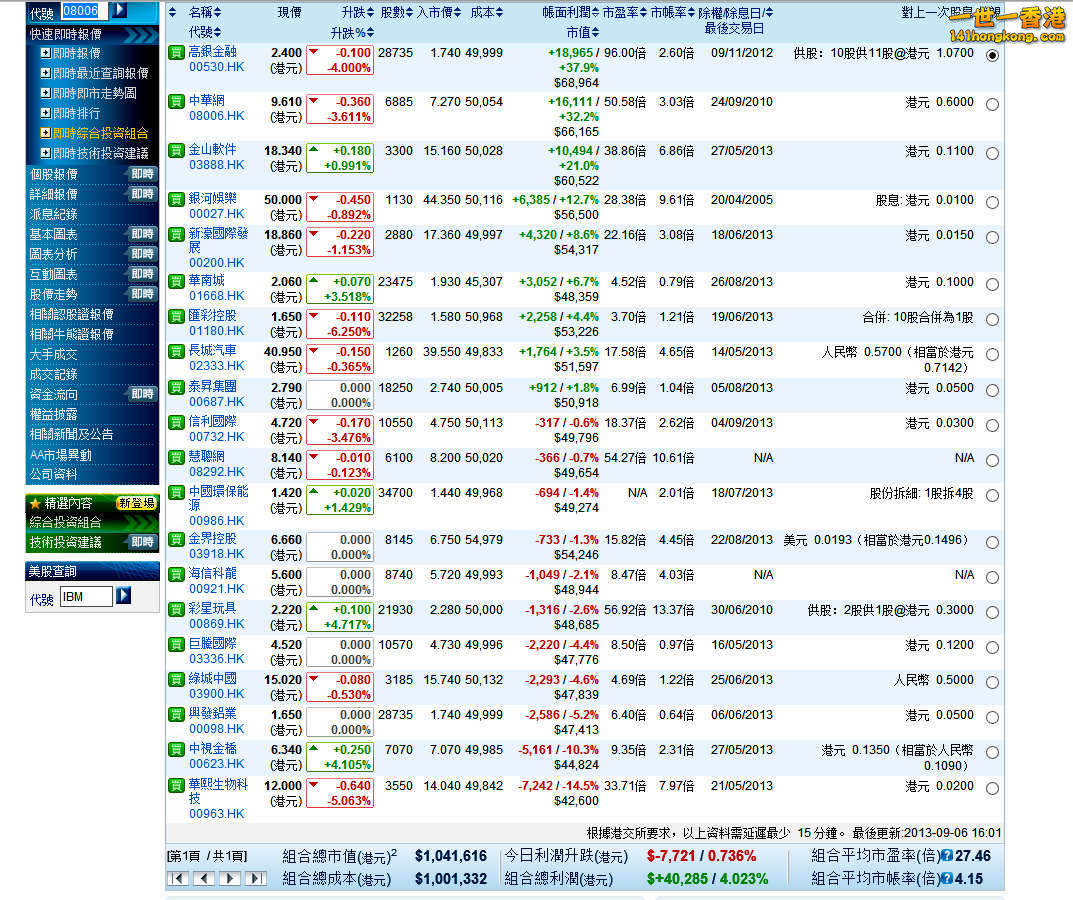Select the radio button for 金山軟件 row

[992, 154]
